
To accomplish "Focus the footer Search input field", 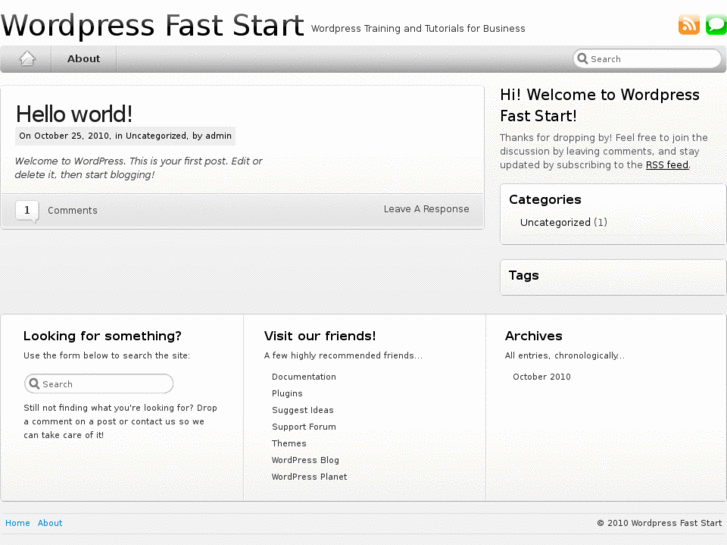I will (x=99, y=384).
